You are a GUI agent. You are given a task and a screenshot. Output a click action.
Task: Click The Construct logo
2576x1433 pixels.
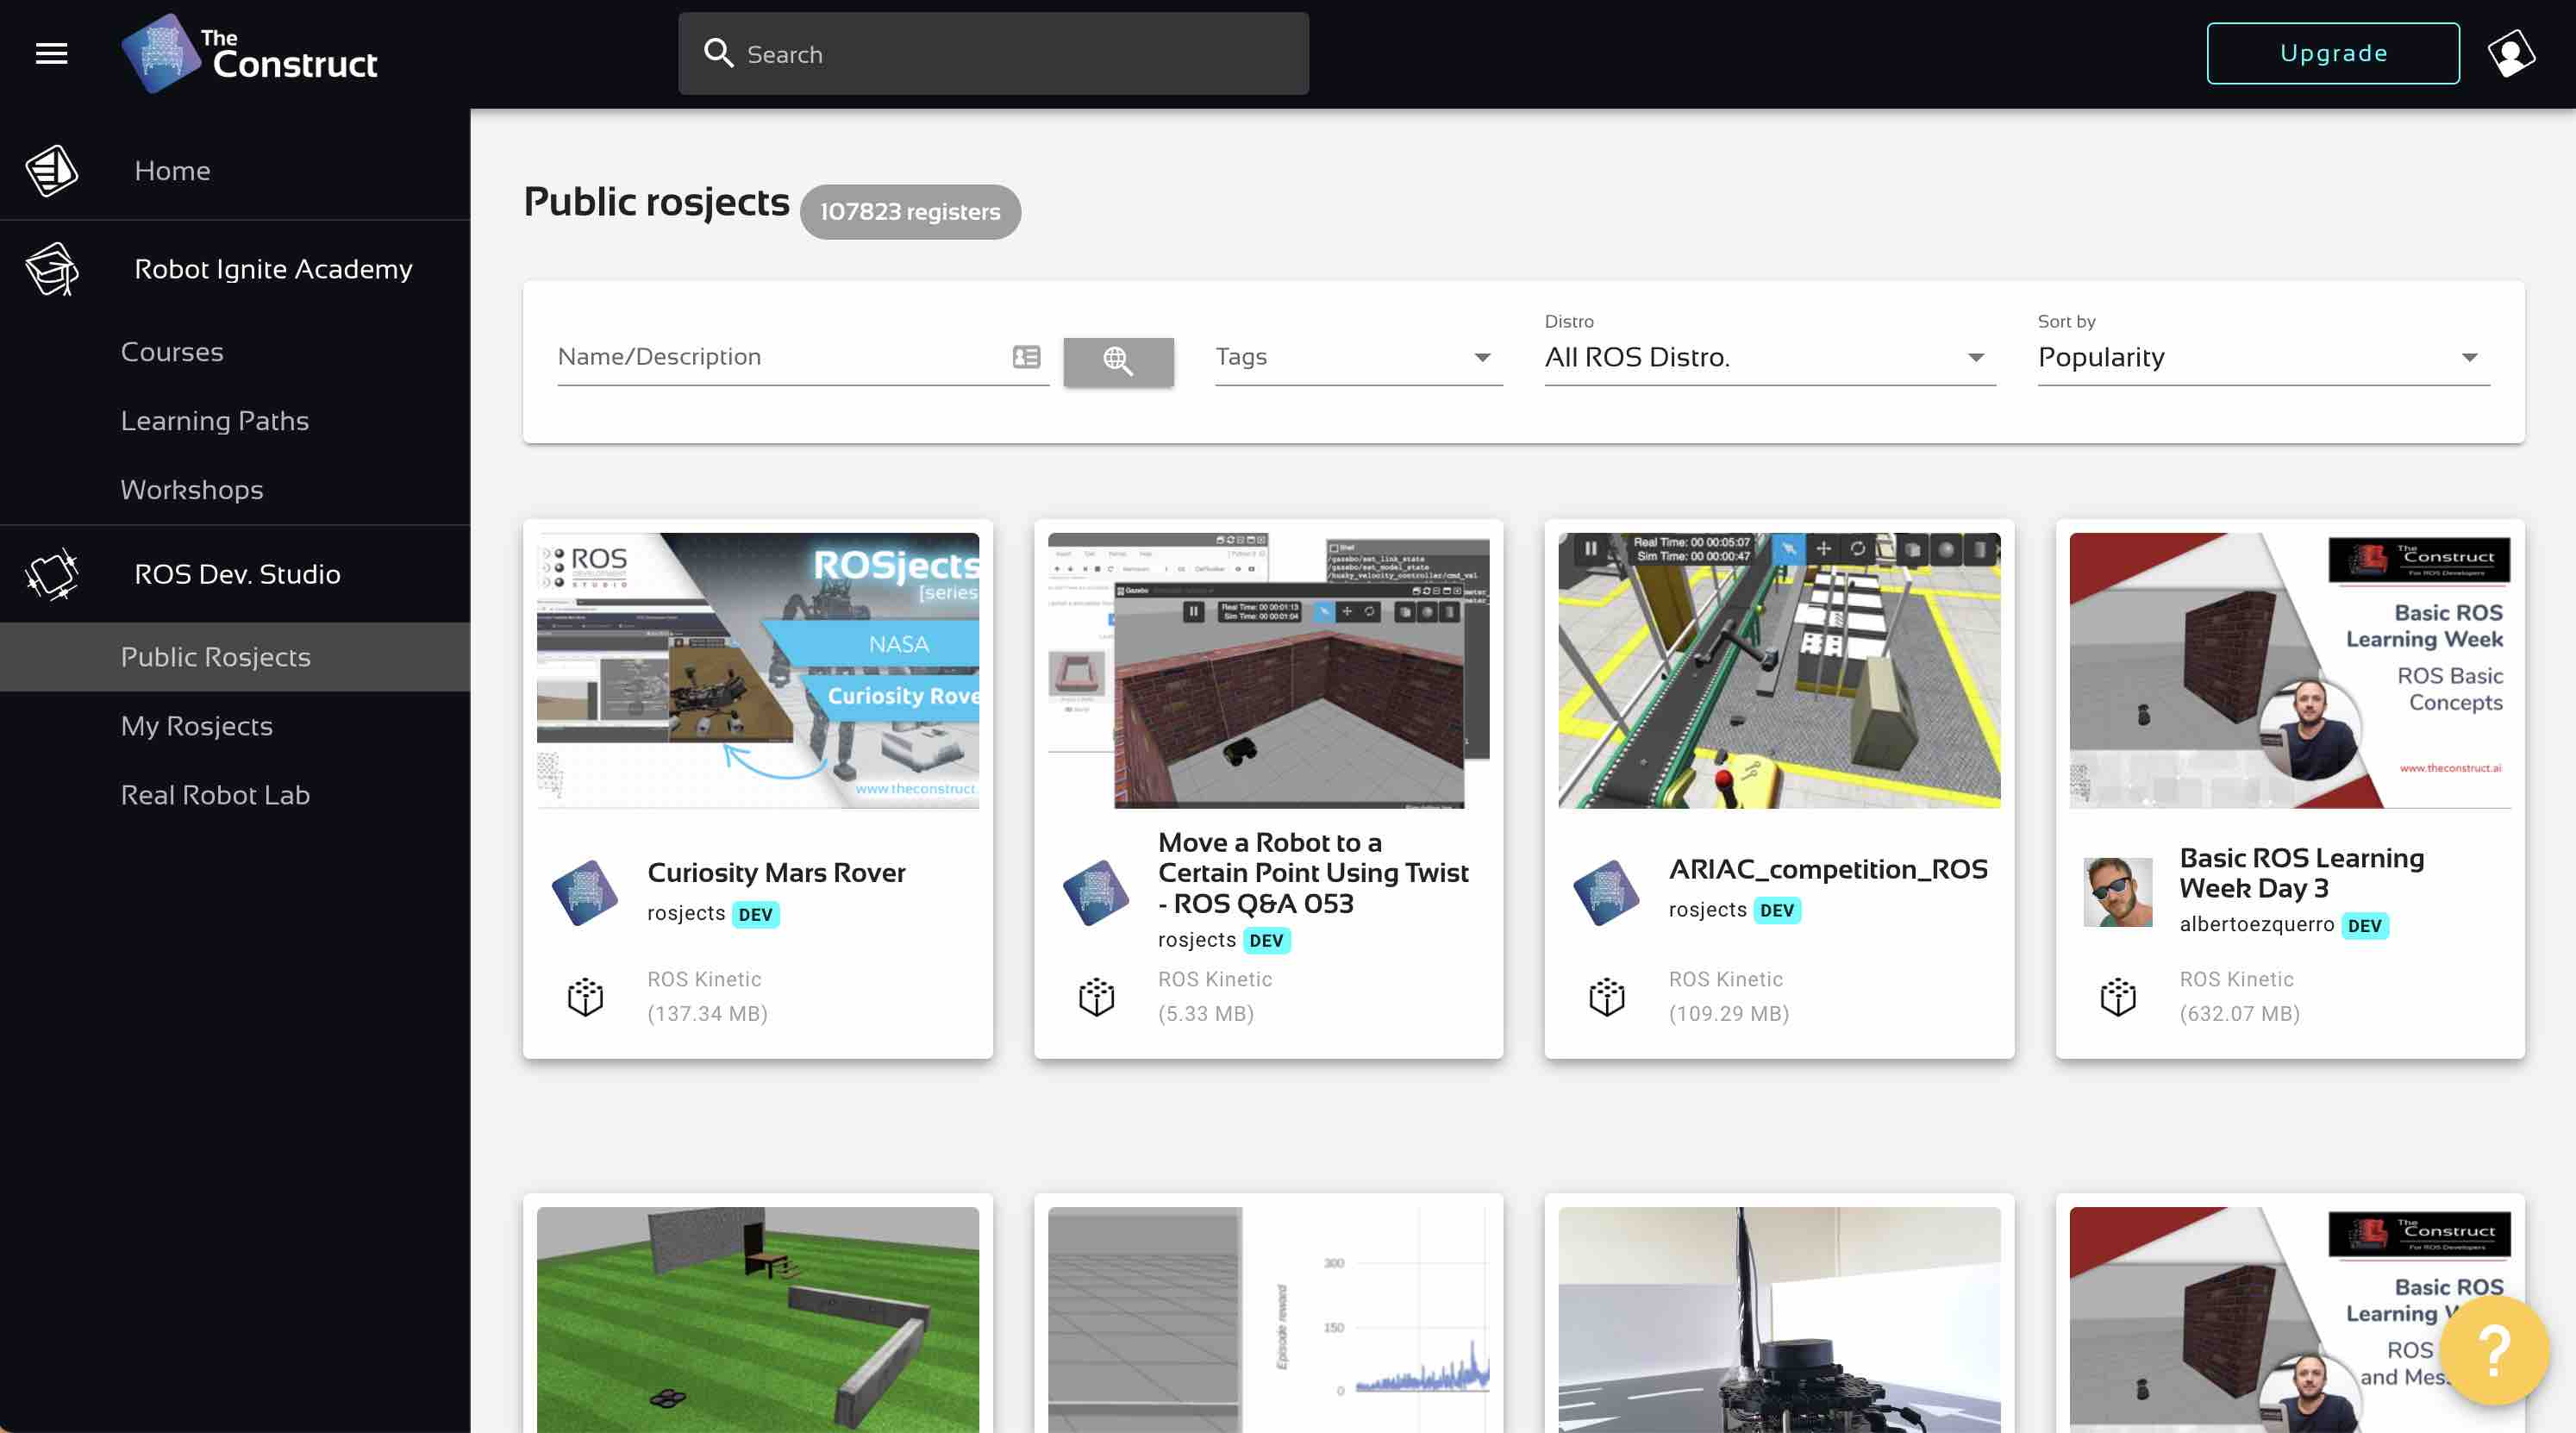[x=250, y=54]
